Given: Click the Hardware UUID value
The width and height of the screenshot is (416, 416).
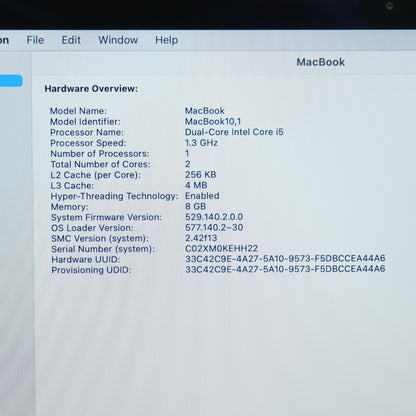Looking at the screenshot, I should [x=285, y=258].
